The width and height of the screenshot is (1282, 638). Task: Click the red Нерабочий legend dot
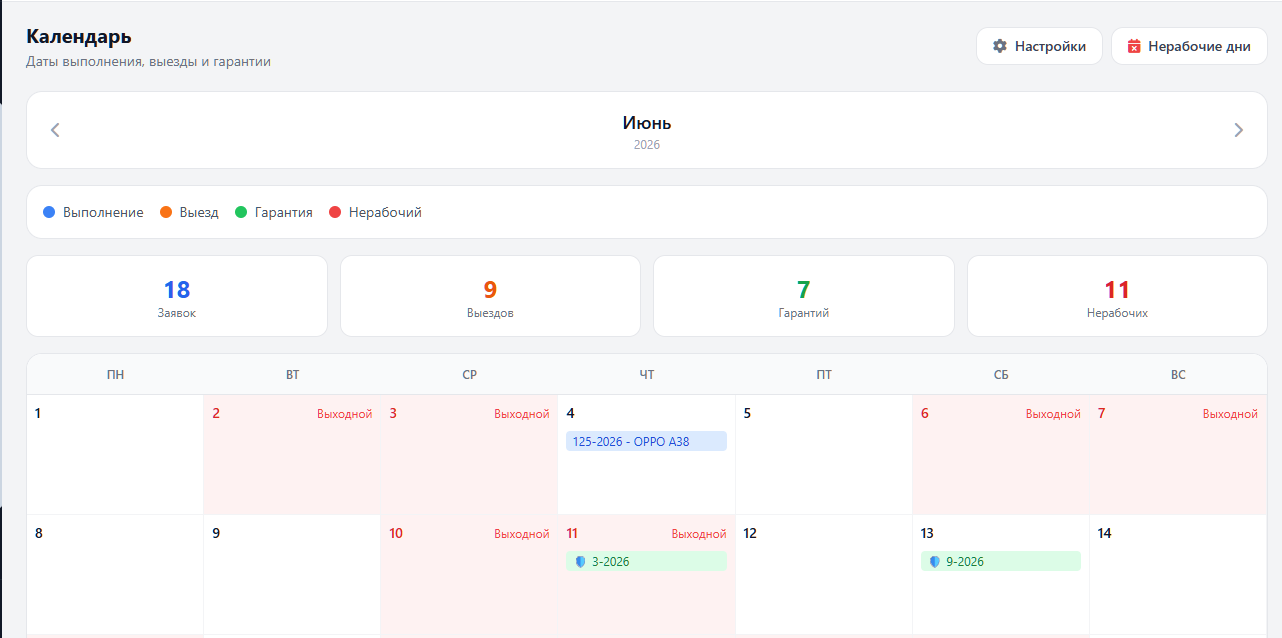[x=335, y=212]
